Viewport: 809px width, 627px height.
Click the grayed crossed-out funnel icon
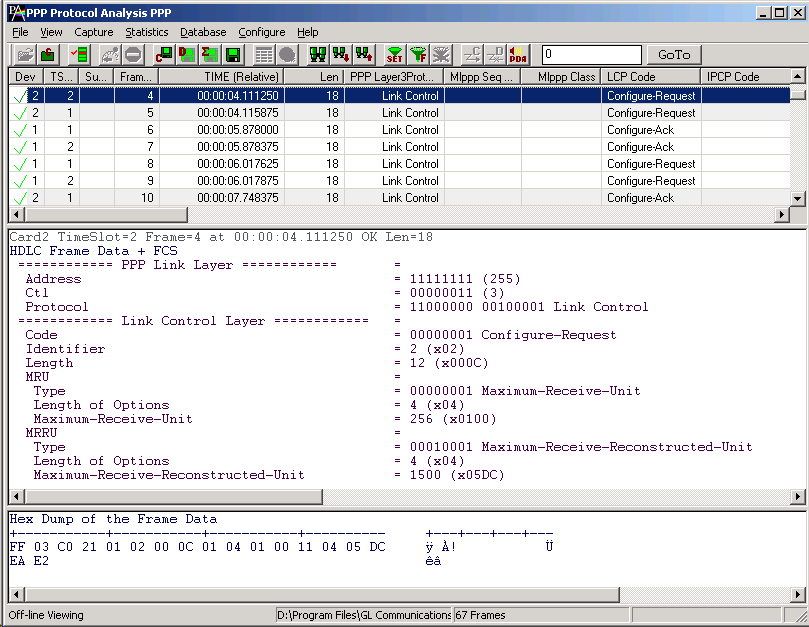tap(441, 54)
